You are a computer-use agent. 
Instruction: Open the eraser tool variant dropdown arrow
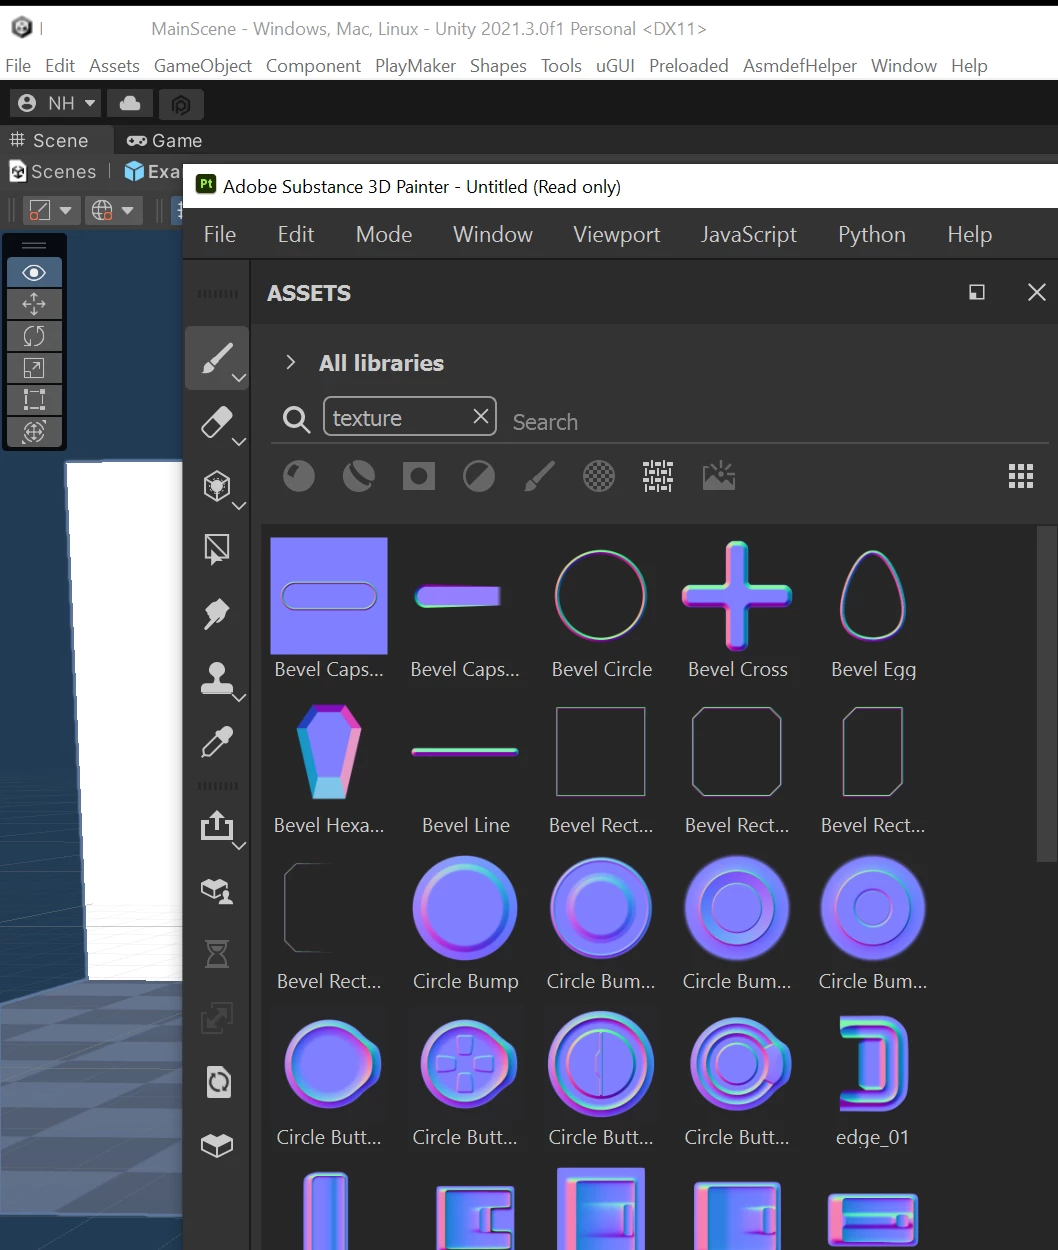point(239,442)
